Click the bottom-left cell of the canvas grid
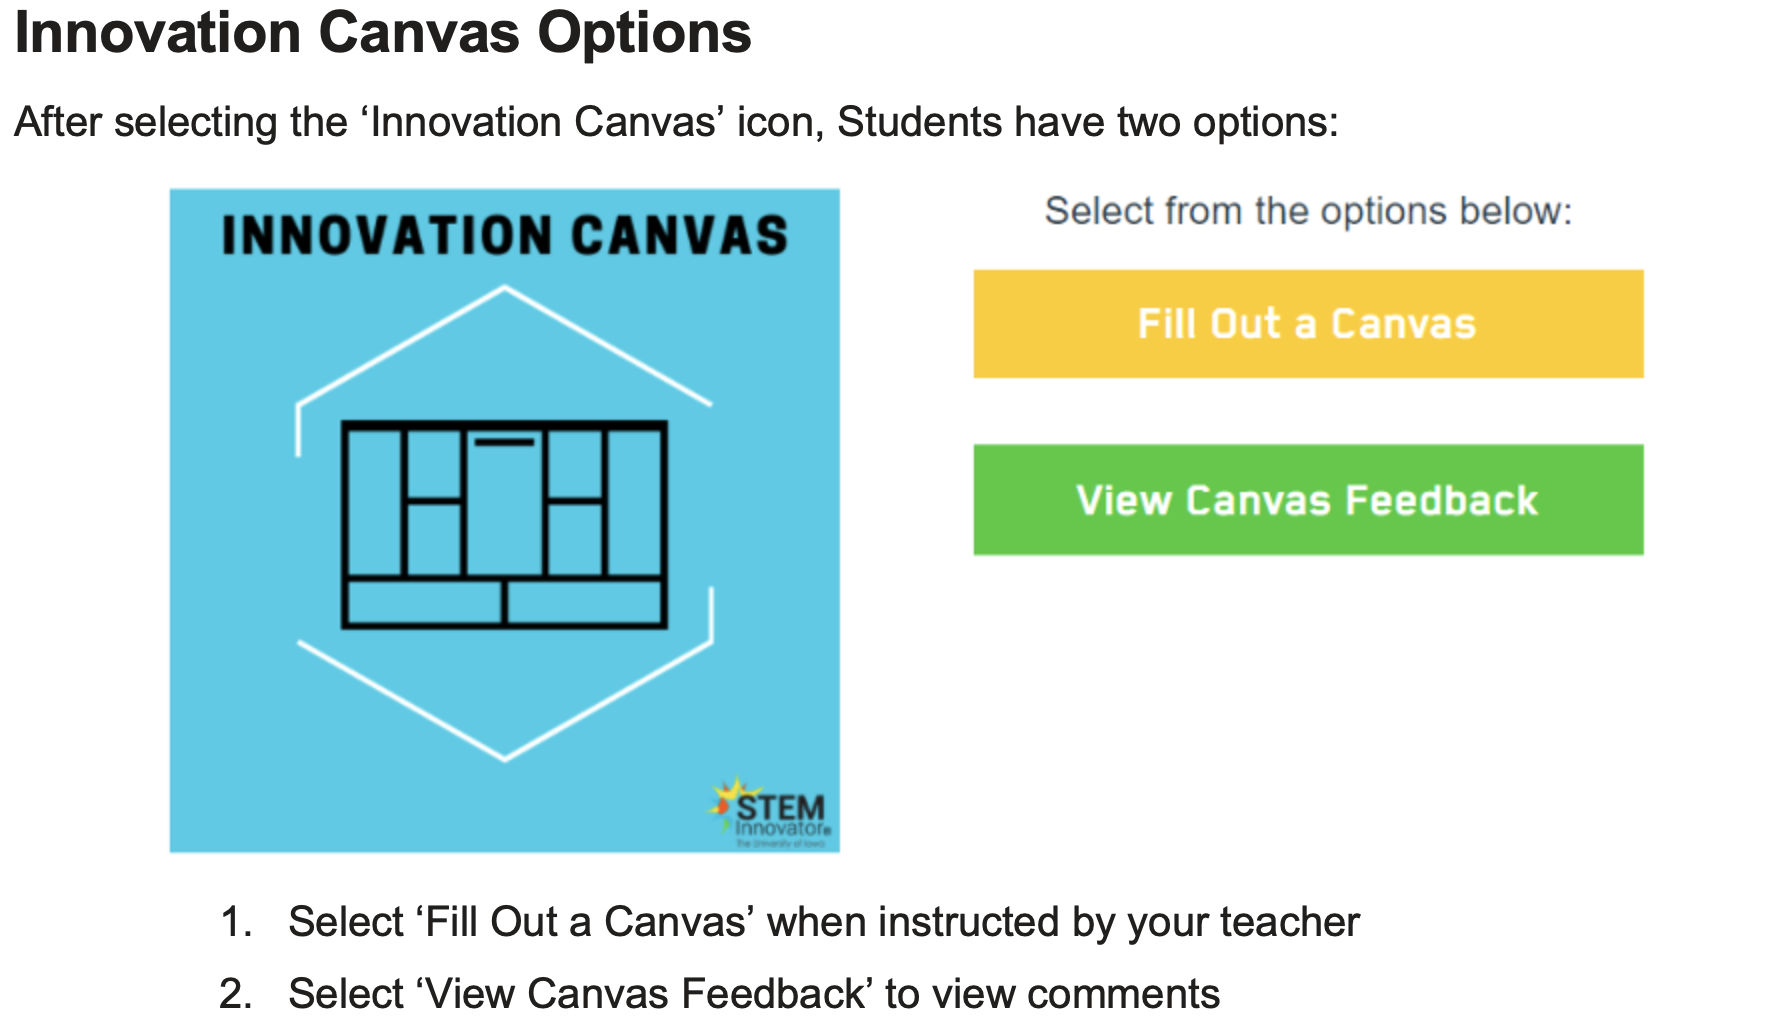The height and width of the screenshot is (1024, 1786). coord(423,603)
